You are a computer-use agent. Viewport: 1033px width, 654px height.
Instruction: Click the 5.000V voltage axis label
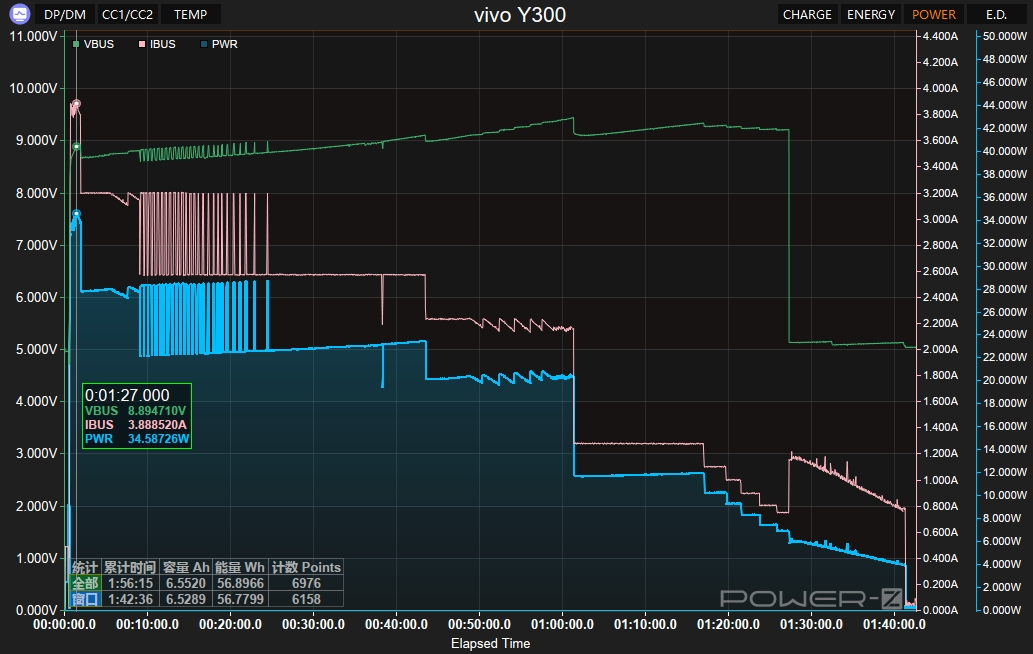tap(36, 349)
